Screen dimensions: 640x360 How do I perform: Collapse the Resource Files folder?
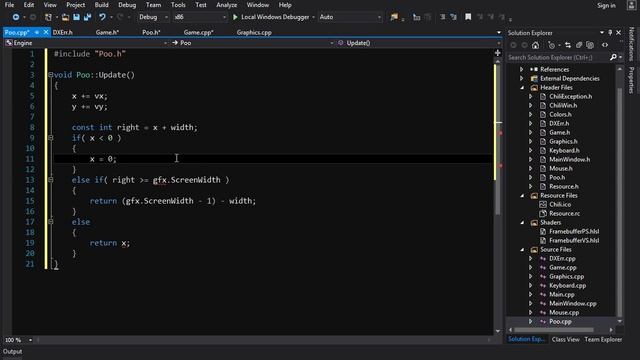(x=522, y=196)
